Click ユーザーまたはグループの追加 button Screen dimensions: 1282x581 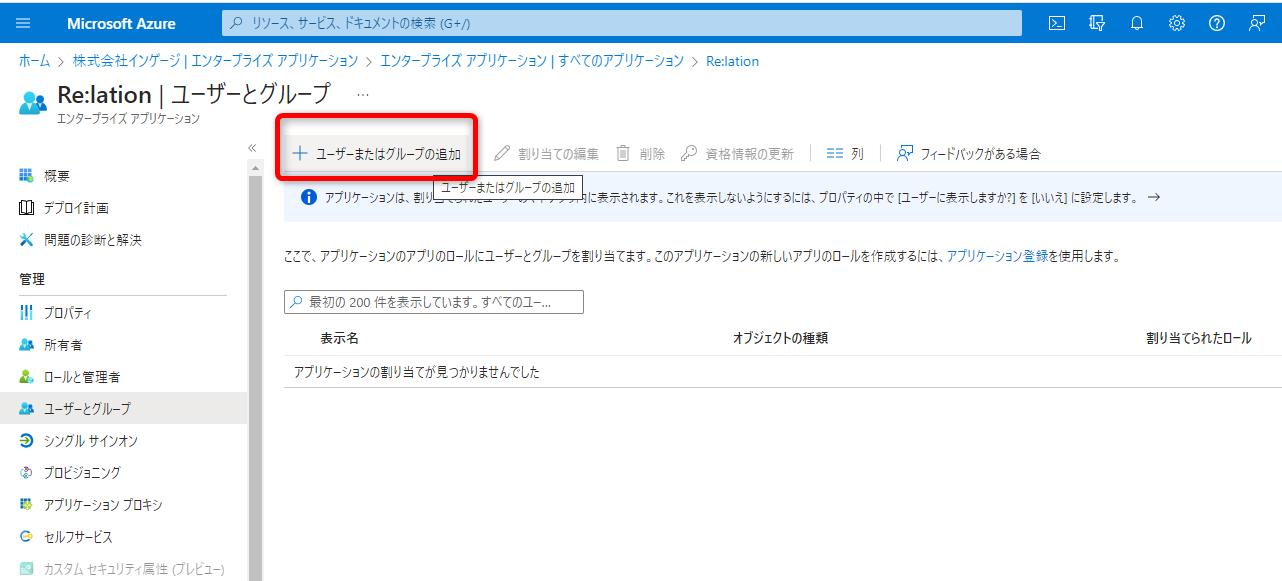point(376,153)
